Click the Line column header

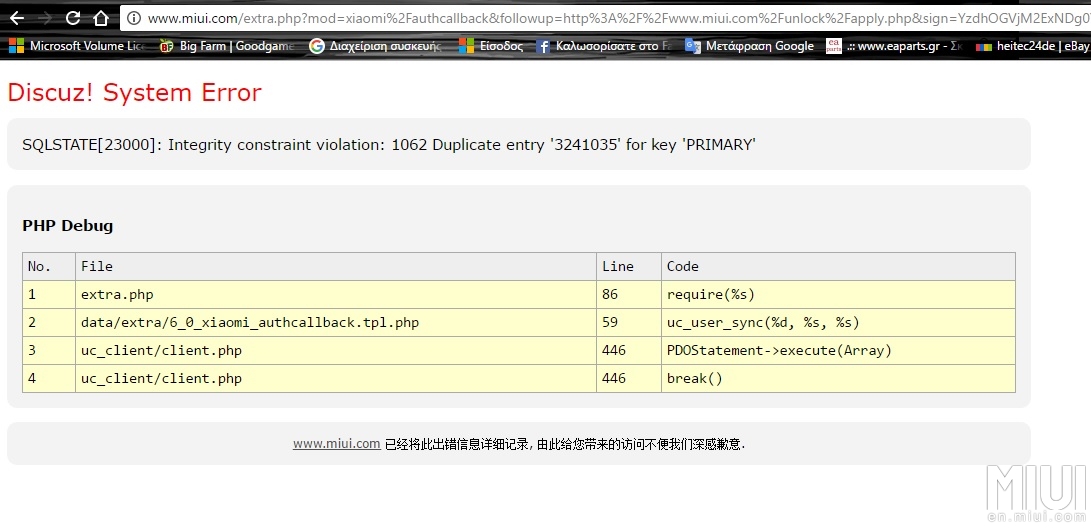[628, 267]
